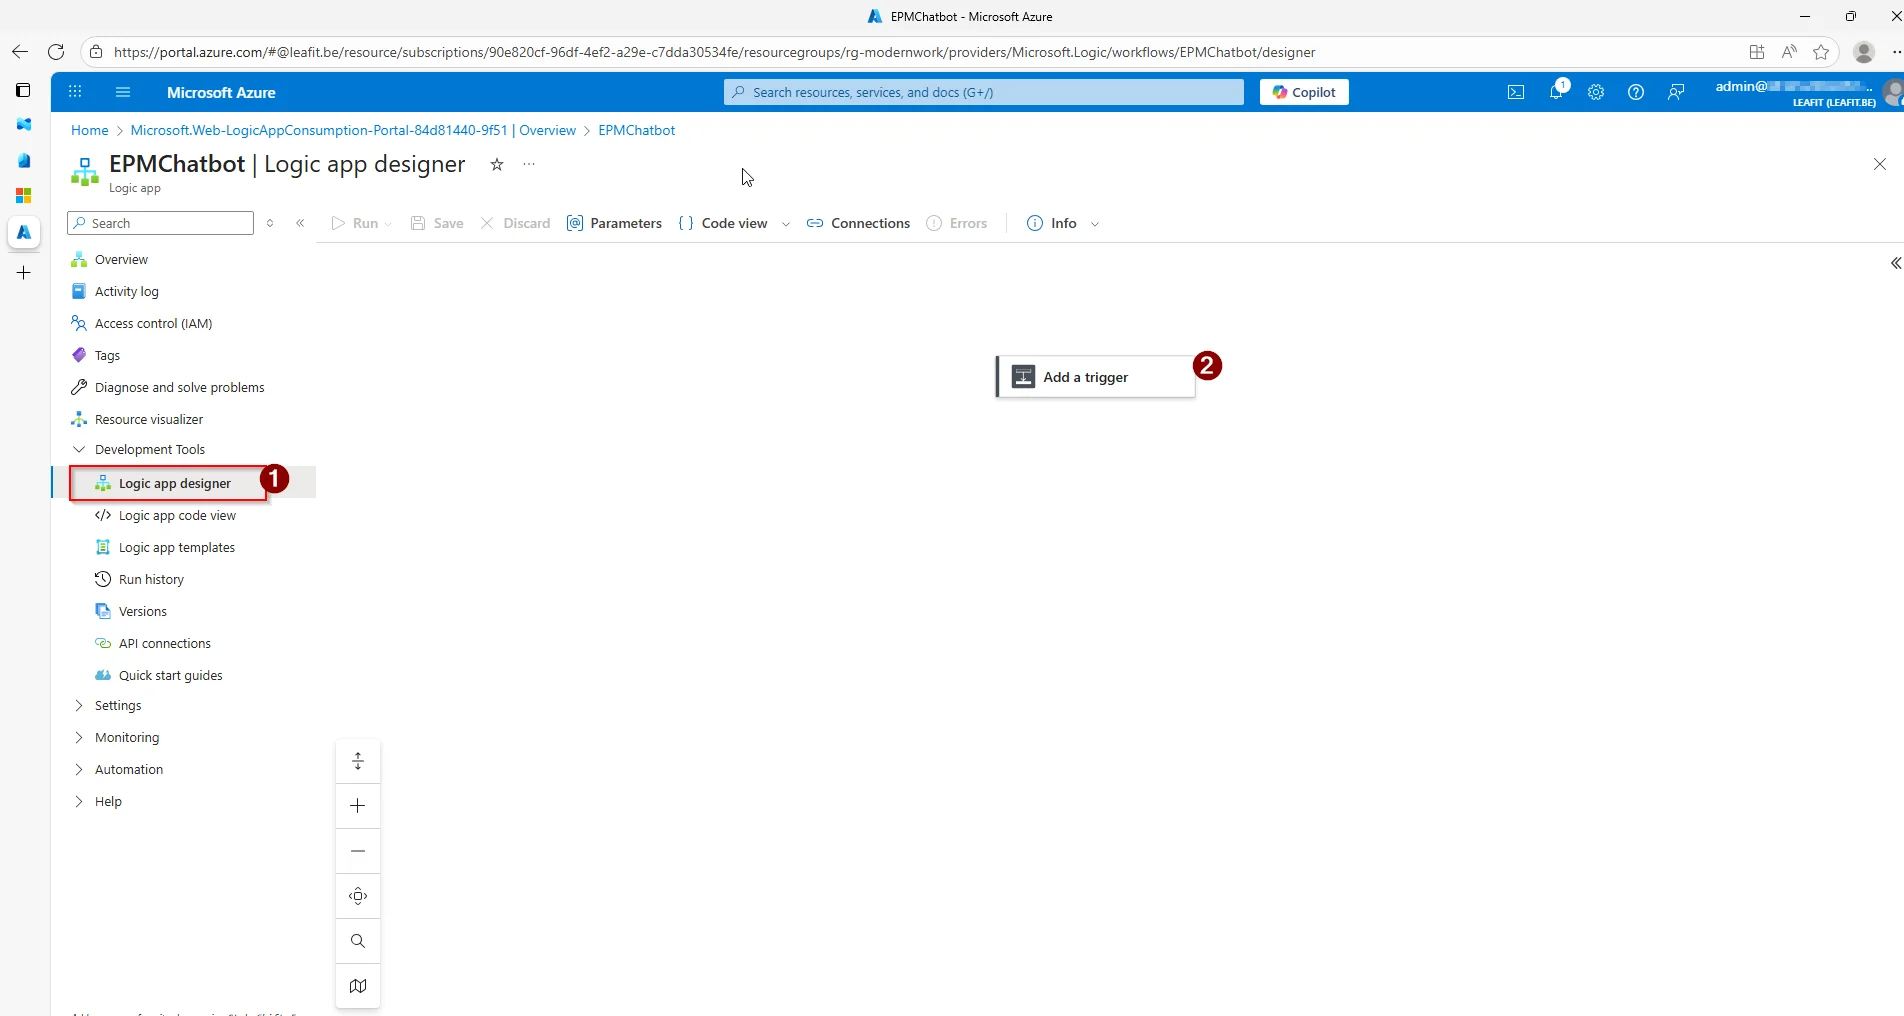Click into the sidebar Search box

tap(160, 223)
